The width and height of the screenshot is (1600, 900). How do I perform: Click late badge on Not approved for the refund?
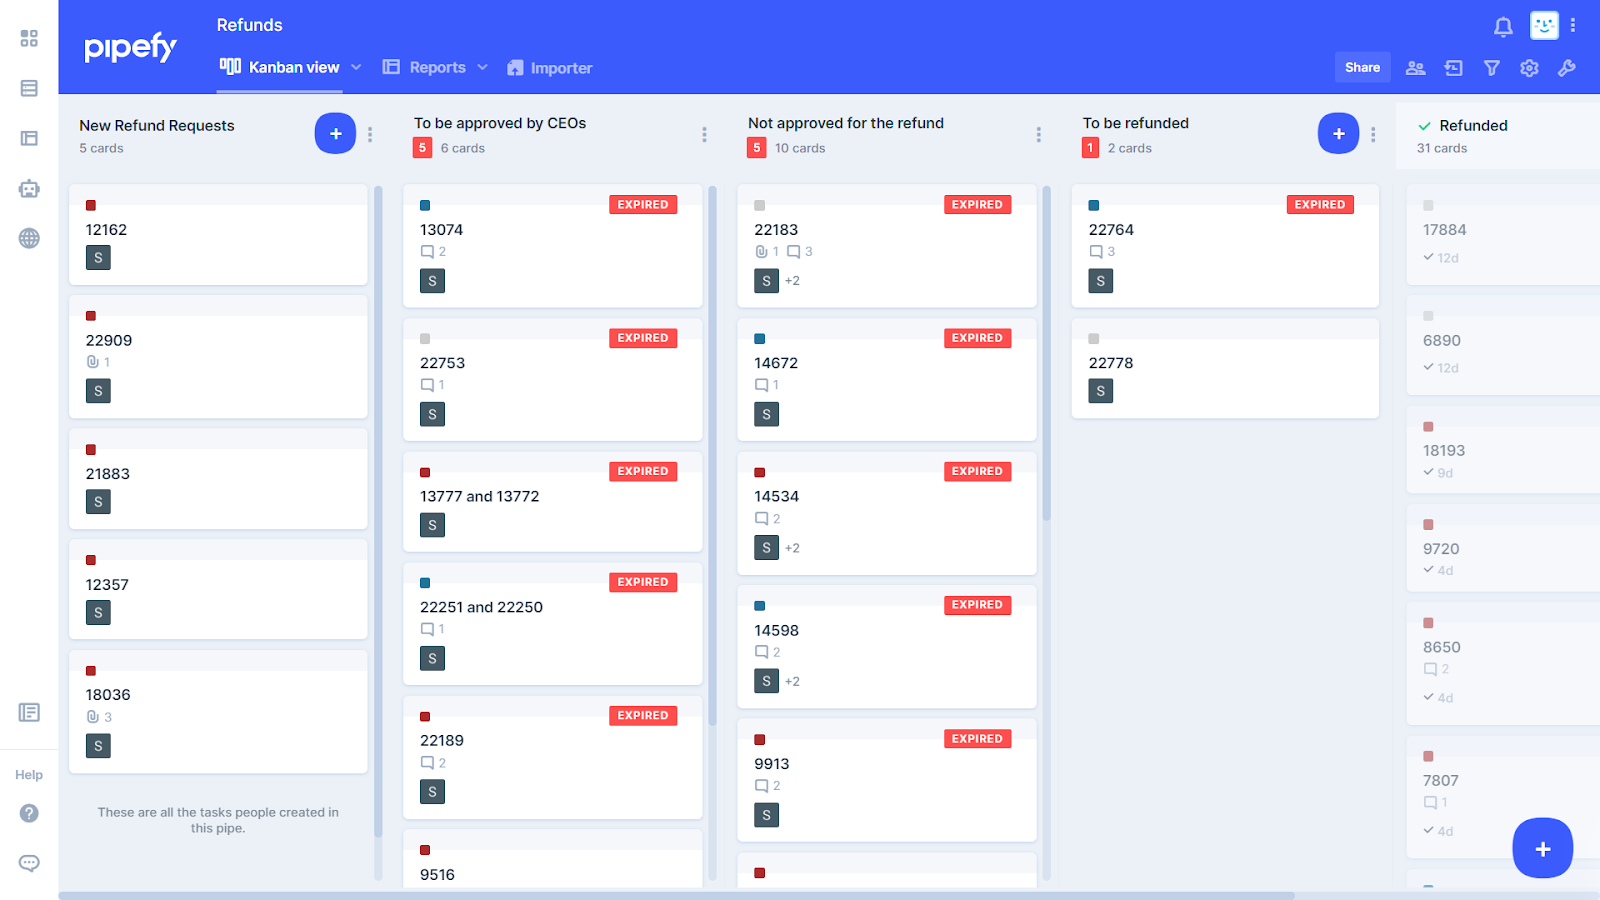click(x=757, y=148)
